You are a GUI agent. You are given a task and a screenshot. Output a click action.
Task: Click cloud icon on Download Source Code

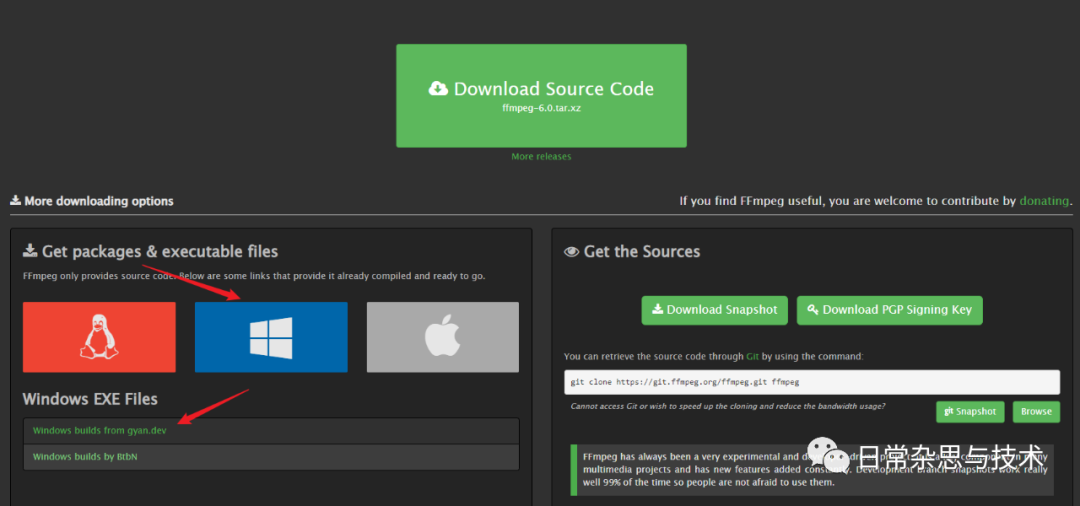(438, 89)
